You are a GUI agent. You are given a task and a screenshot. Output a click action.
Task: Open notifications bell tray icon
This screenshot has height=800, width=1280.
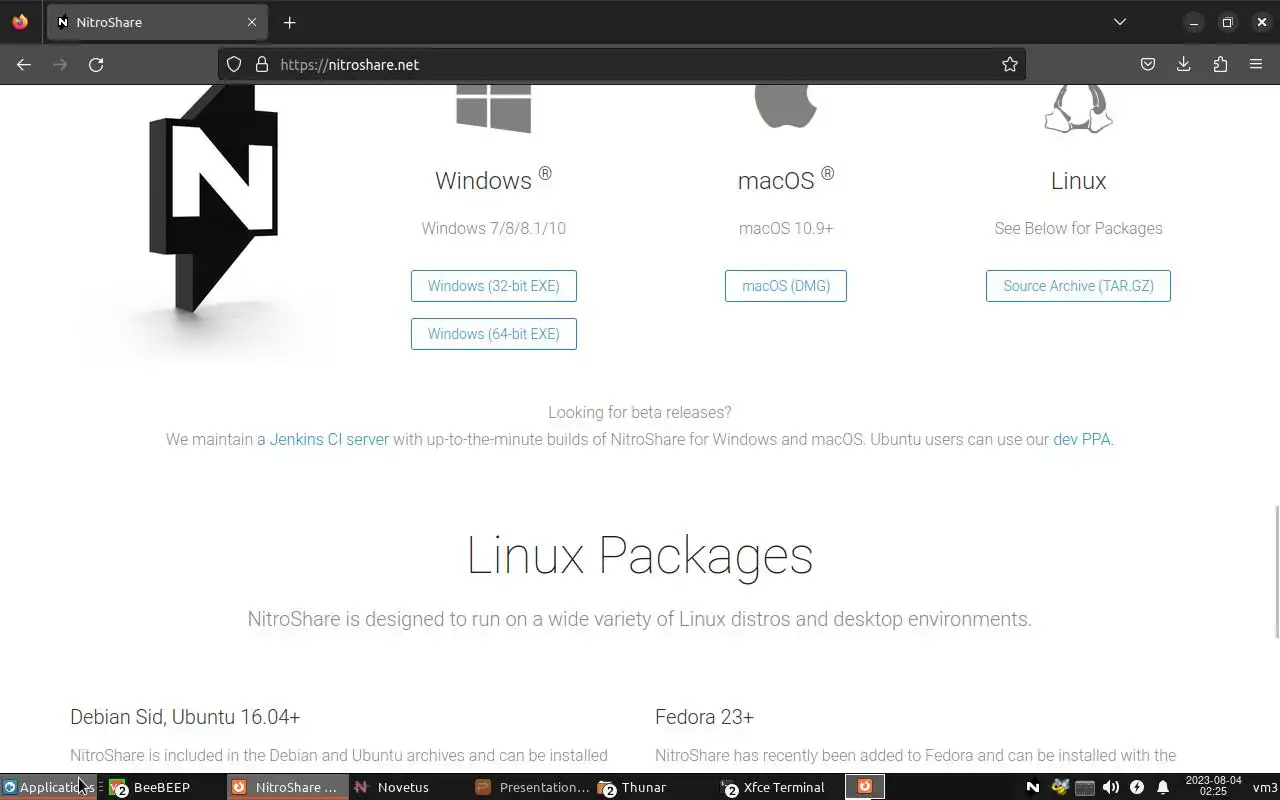point(1163,787)
